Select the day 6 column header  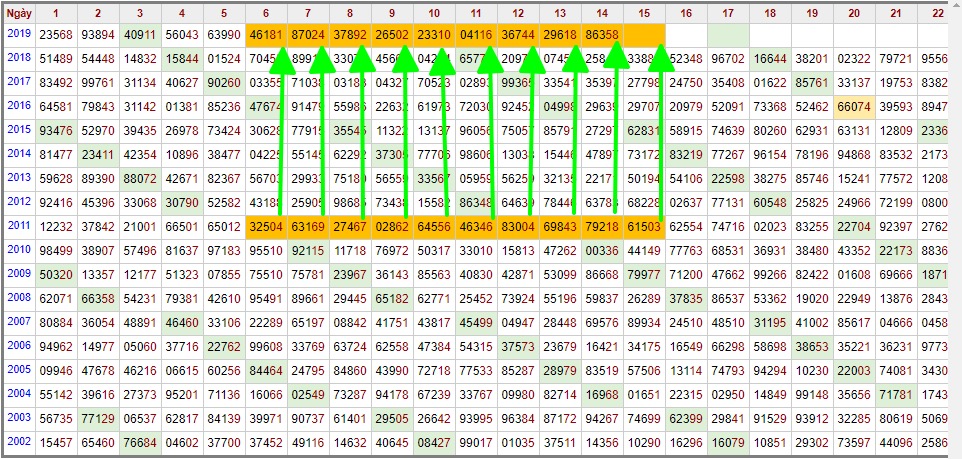pos(265,12)
